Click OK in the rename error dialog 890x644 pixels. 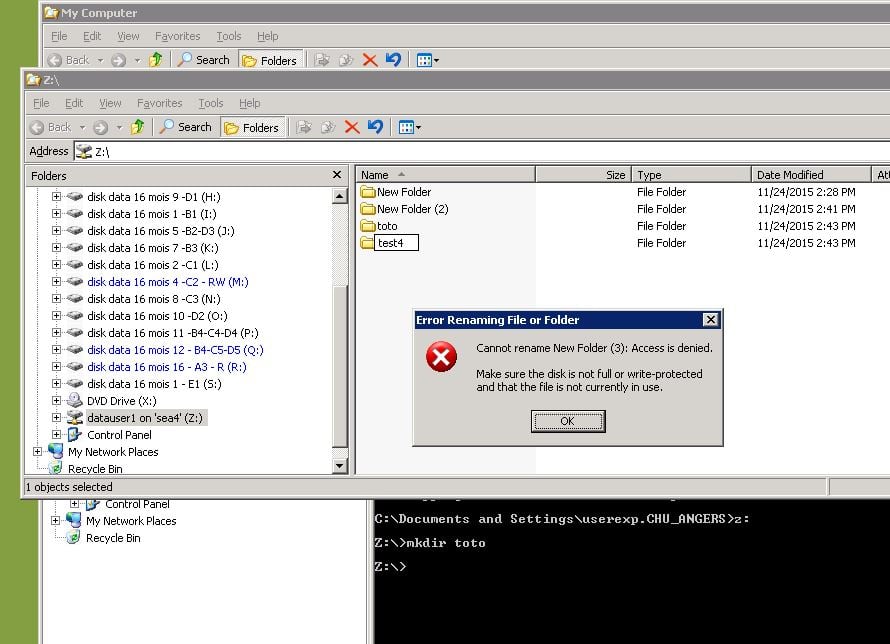[568, 421]
